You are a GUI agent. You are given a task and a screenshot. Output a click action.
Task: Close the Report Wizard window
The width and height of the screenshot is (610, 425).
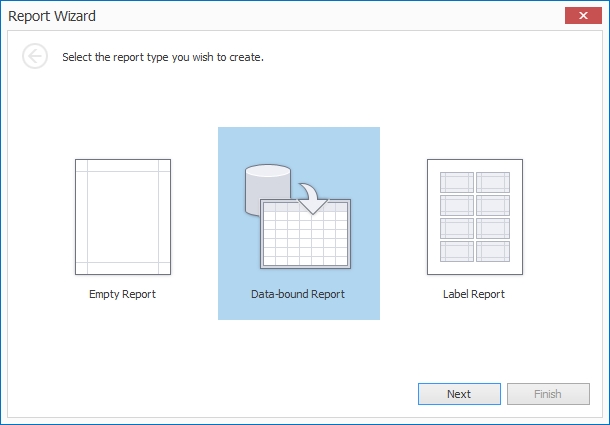578,16
